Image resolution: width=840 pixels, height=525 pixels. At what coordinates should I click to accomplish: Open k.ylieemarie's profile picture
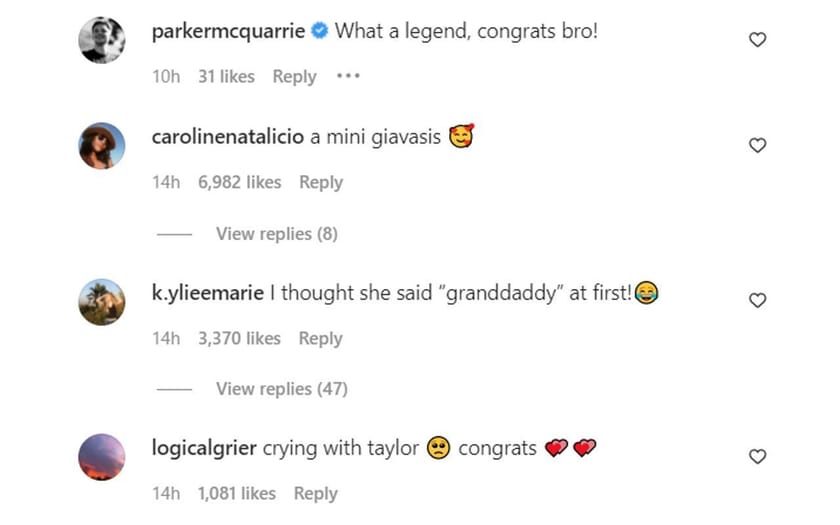pos(102,301)
